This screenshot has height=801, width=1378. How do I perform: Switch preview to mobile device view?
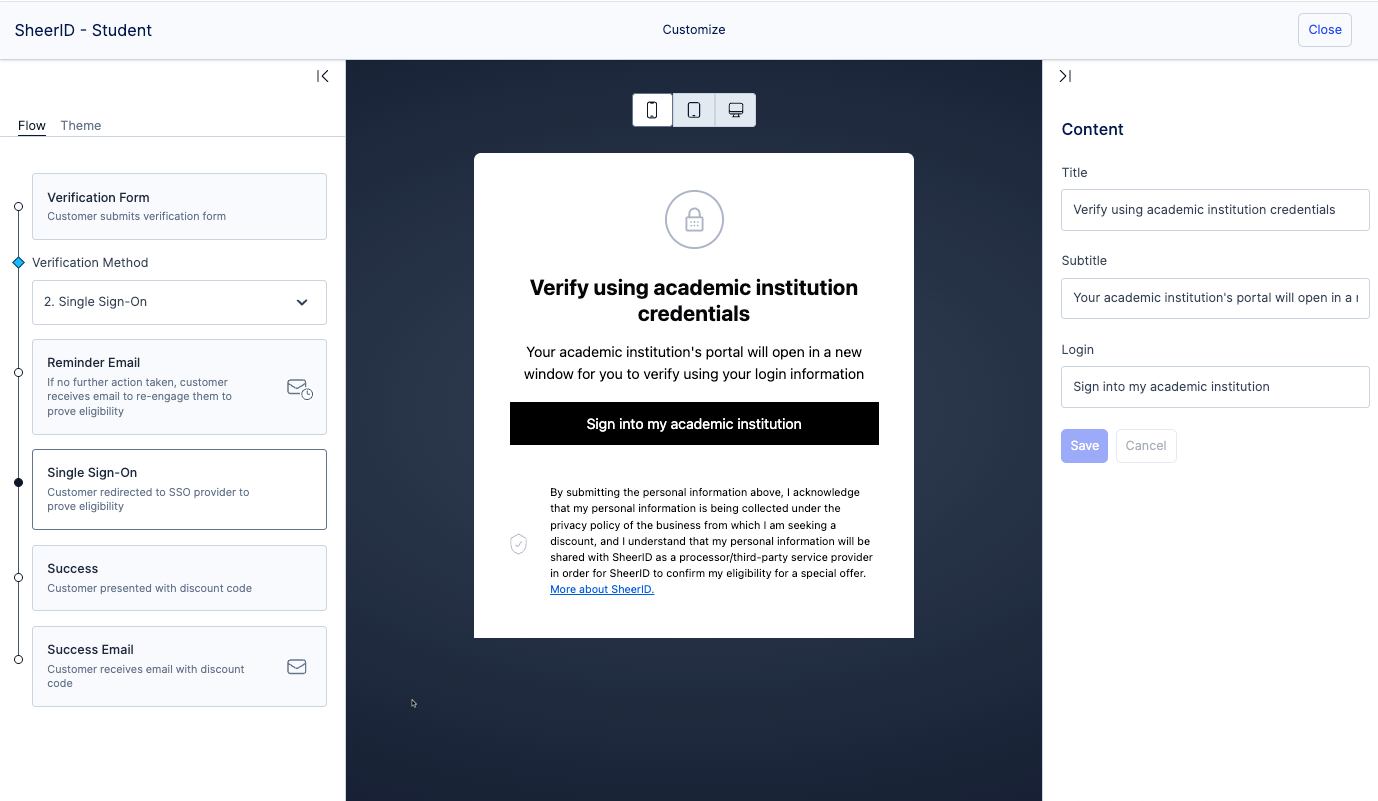pos(652,110)
